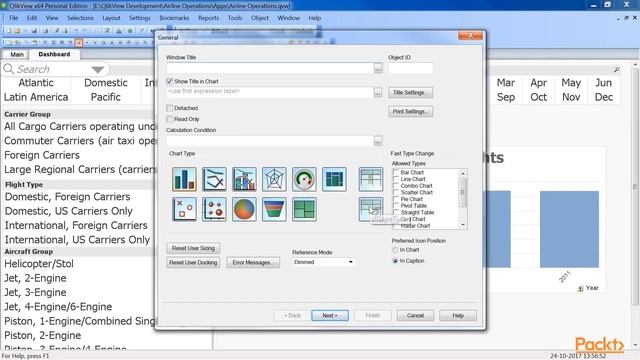Select the Block Chart type icon
The image size is (640, 360).
pyautogui.click(x=304, y=209)
